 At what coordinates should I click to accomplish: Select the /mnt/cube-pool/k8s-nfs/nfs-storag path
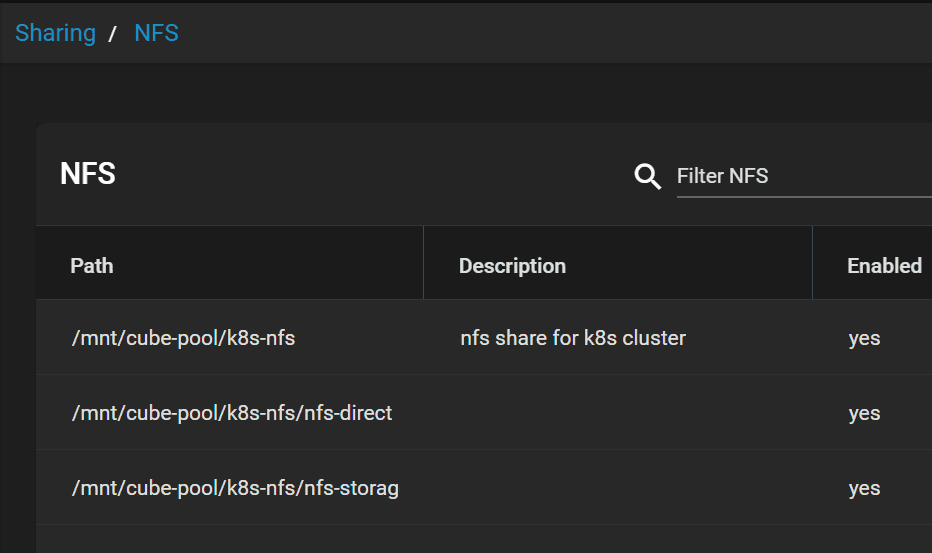point(235,488)
